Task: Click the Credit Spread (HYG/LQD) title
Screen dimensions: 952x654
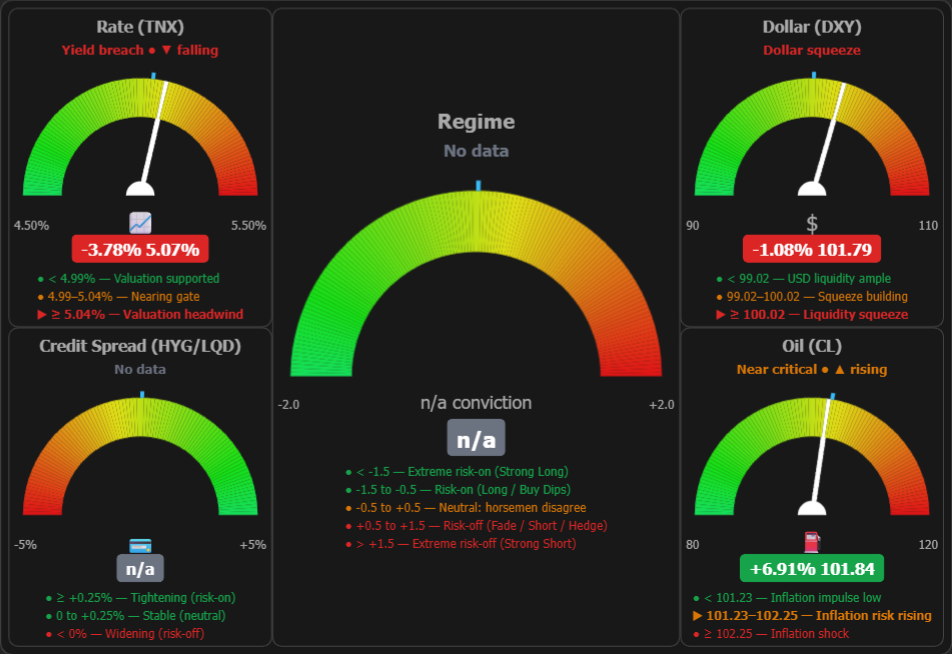Action: [x=140, y=346]
